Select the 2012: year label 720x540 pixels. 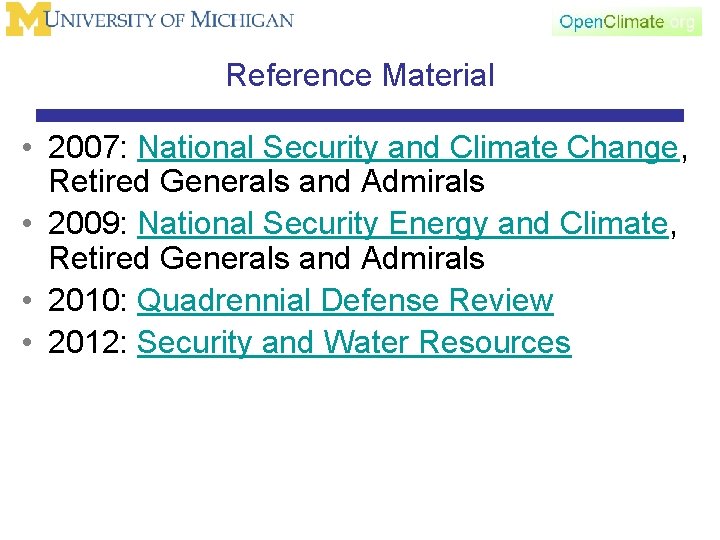click(x=89, y=343)
